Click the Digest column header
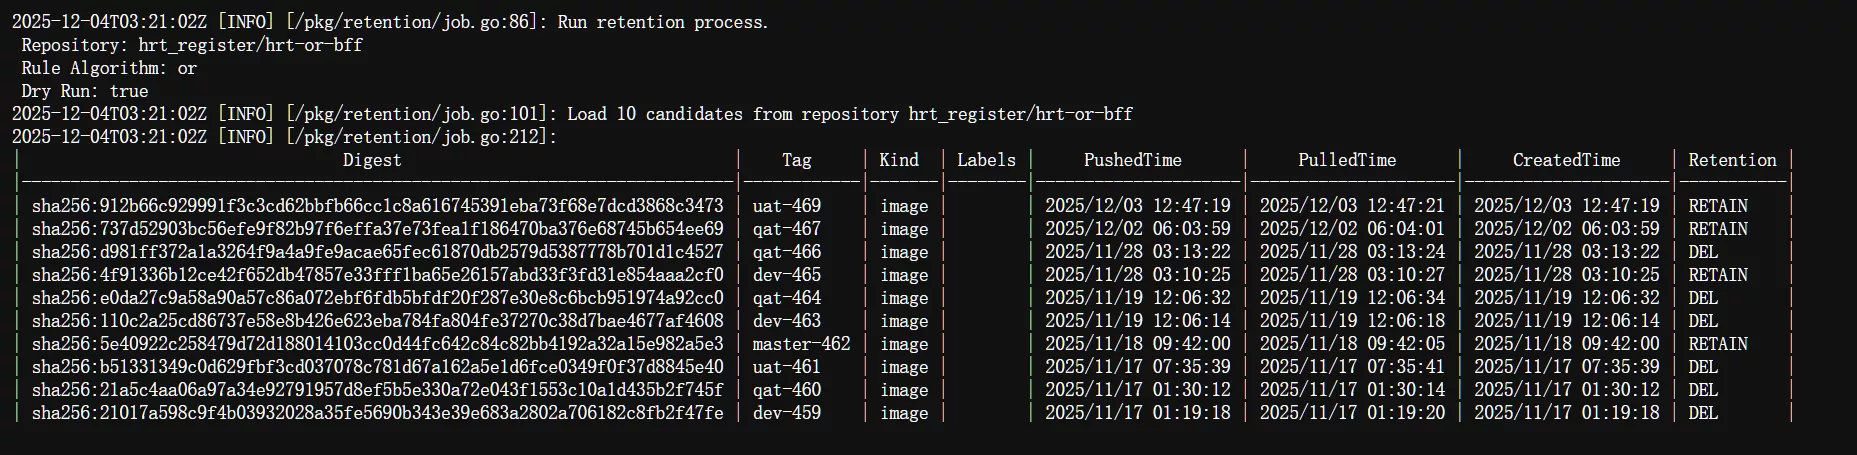Image resolution: width=1857 pixels, height=455 pixels. 372,160
